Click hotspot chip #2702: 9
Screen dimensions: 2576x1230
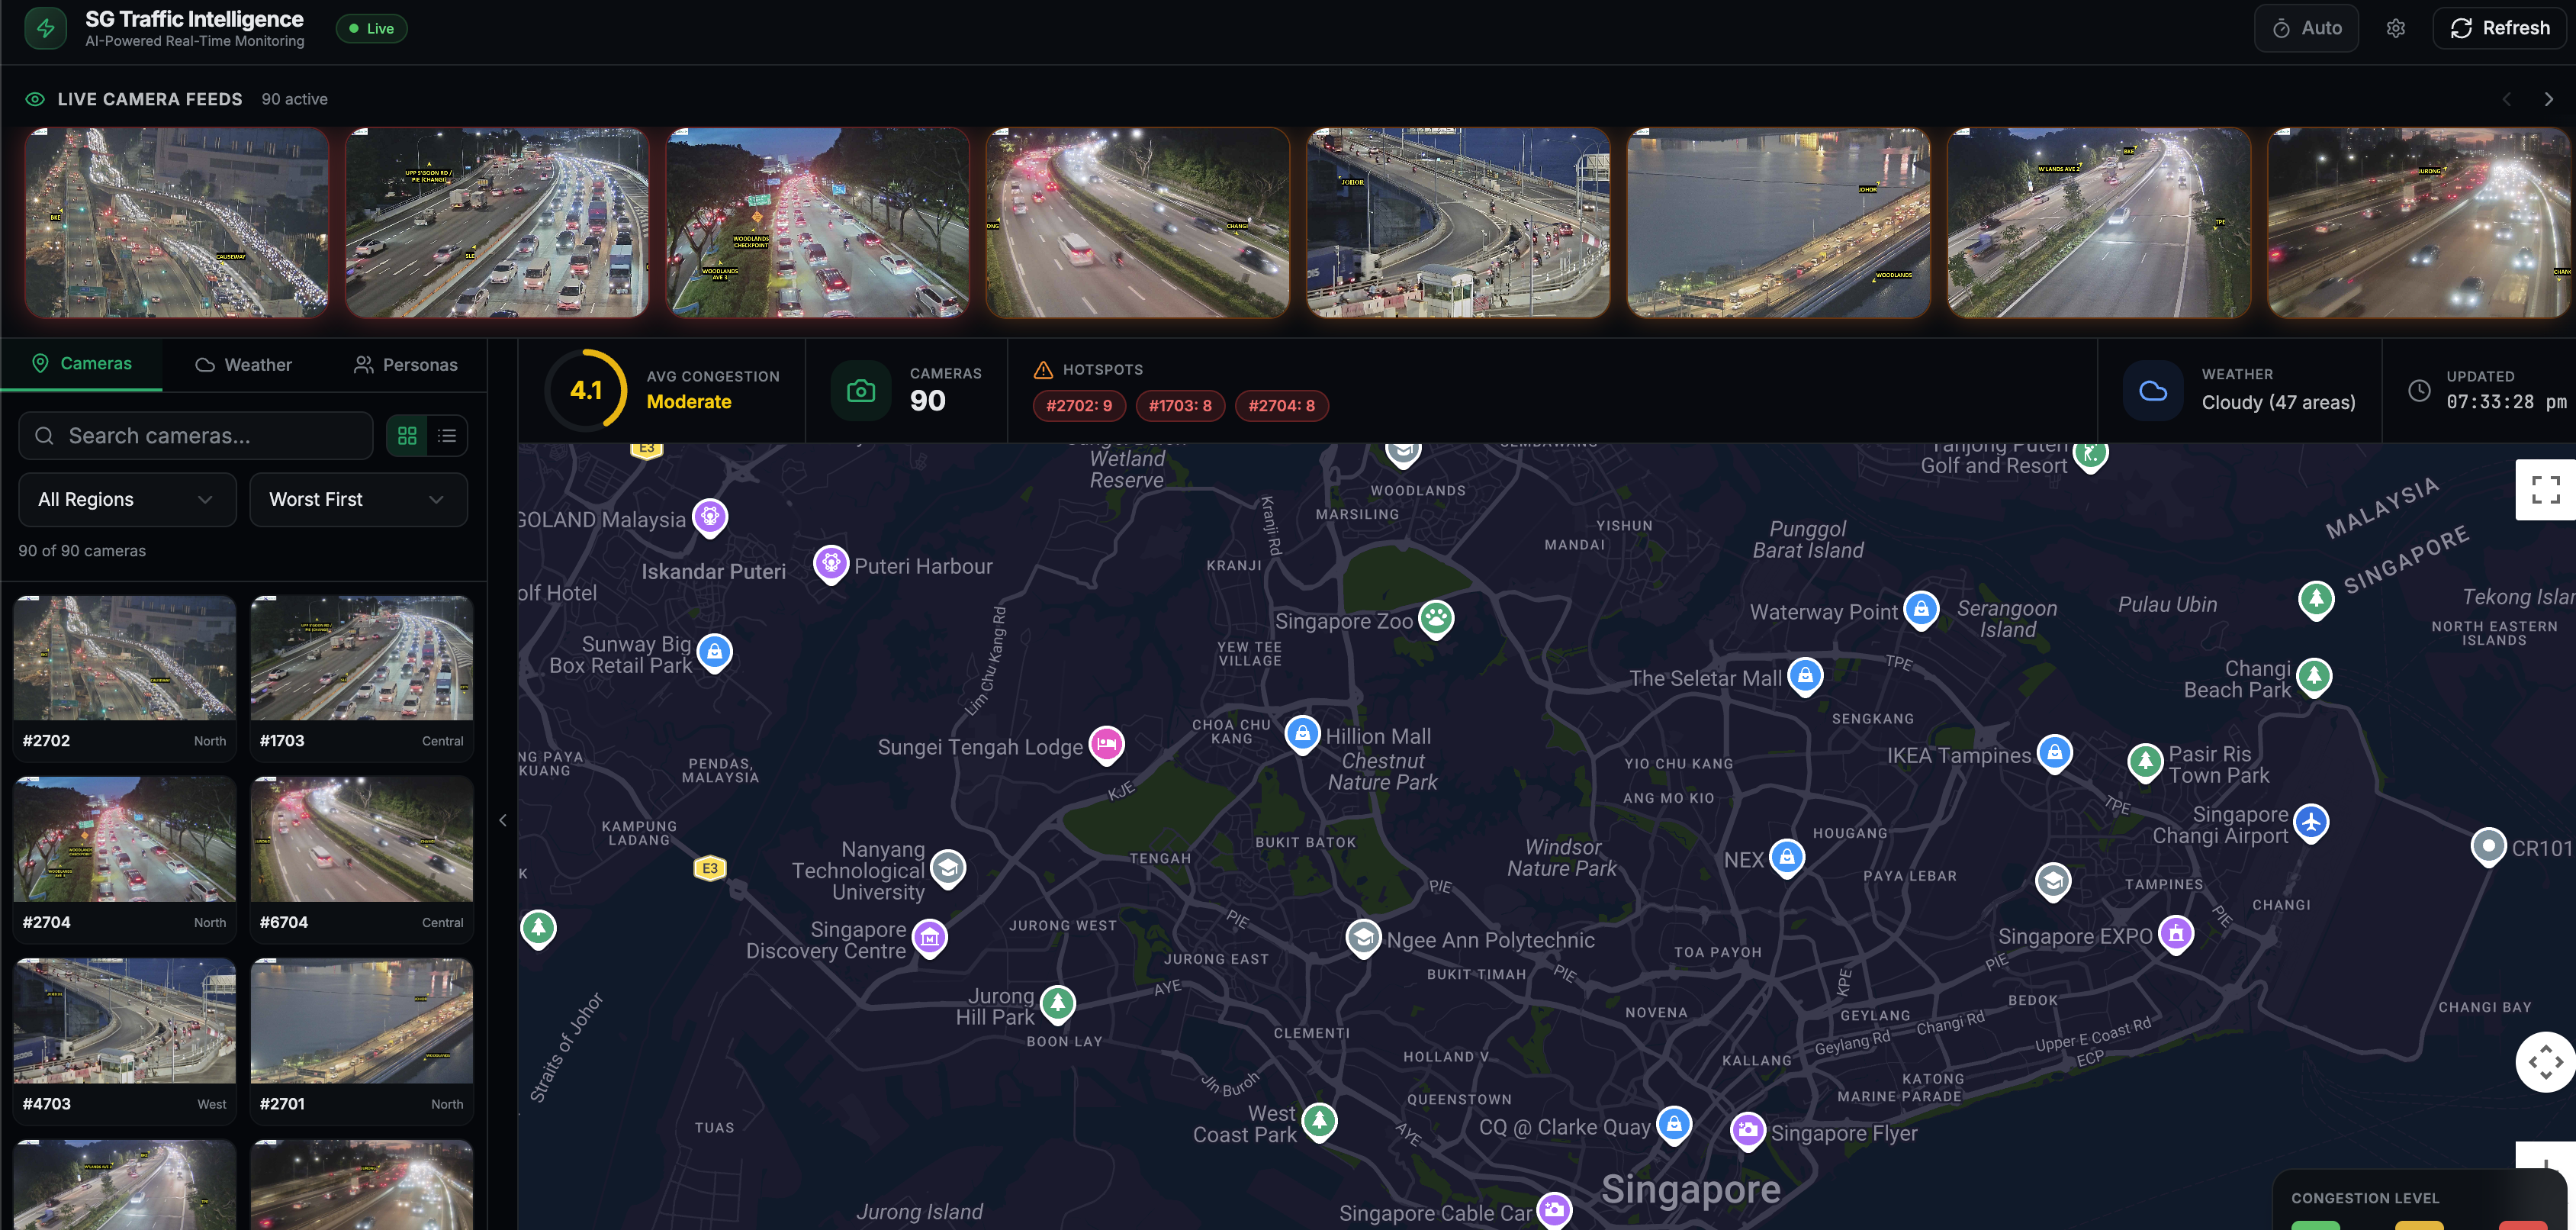(1079, 405)
